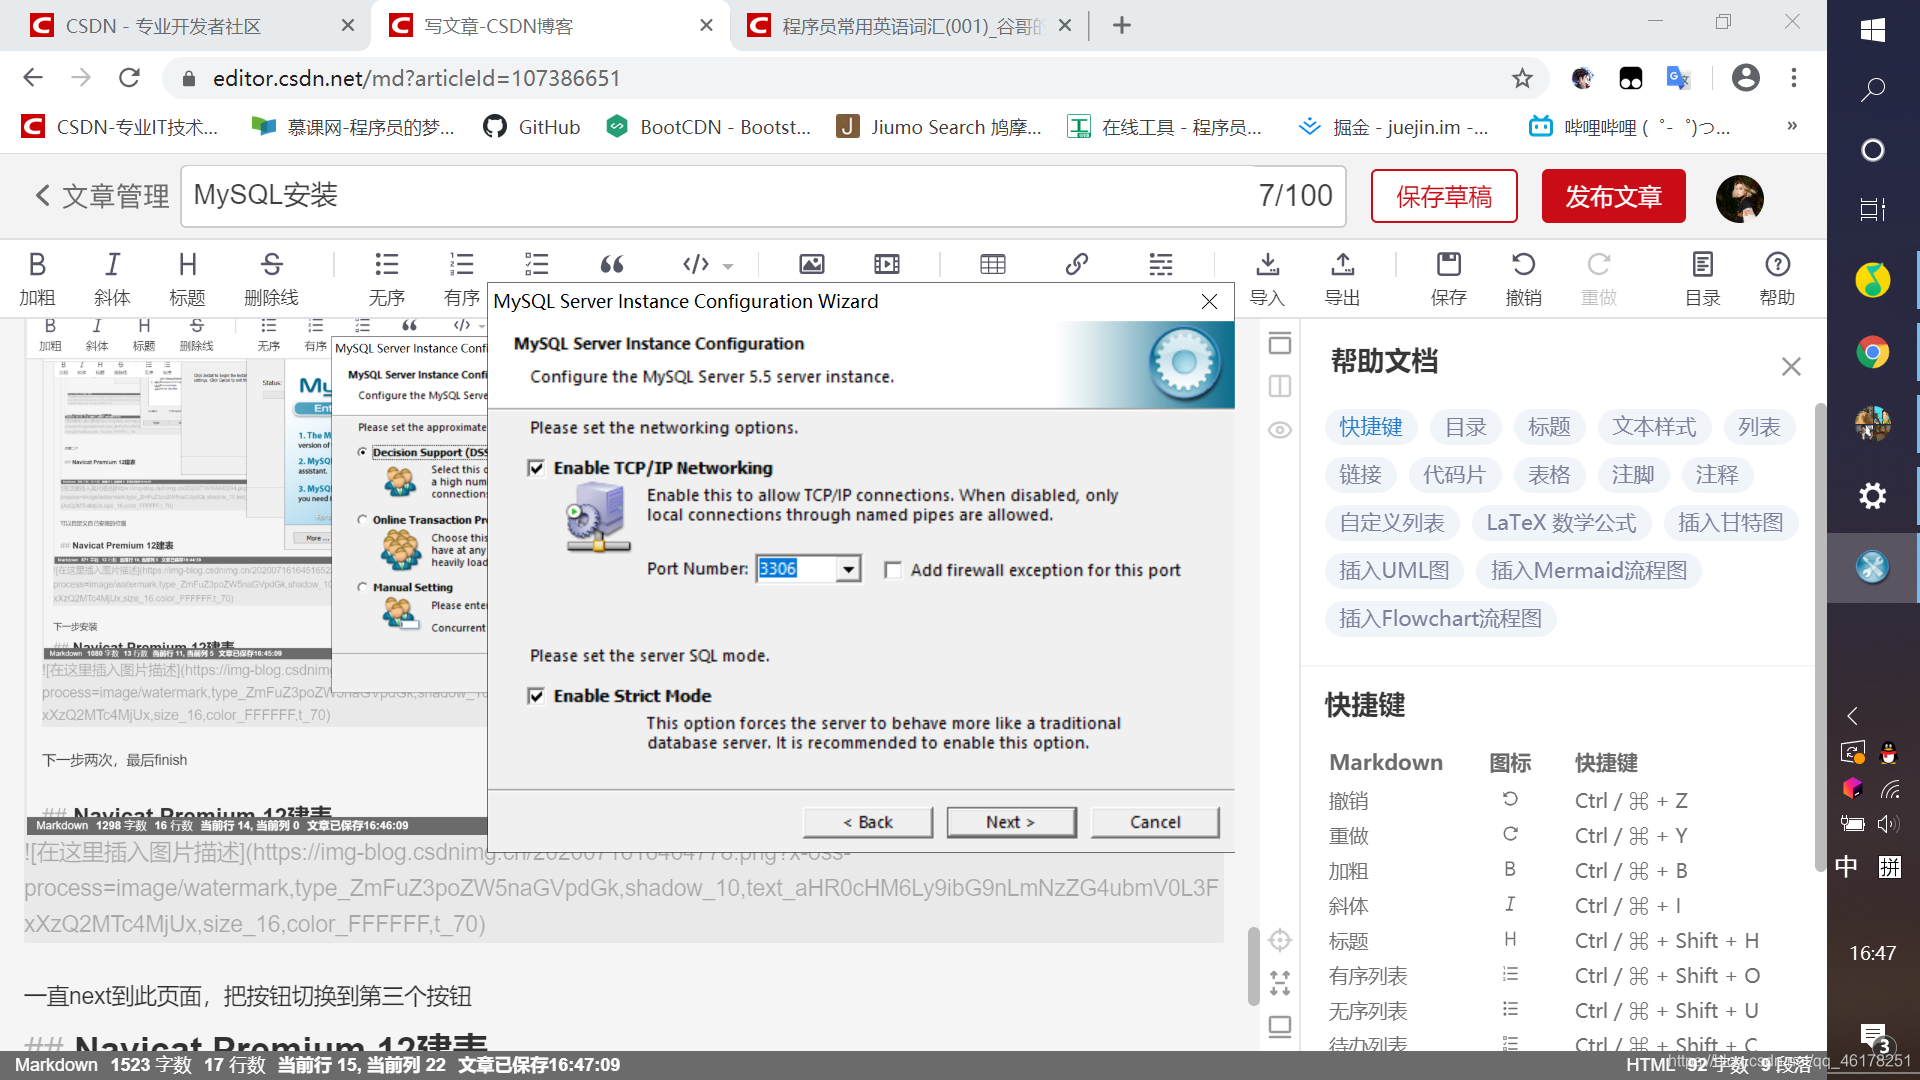
Task: Select 目录 help tag
Action: click(x=1465, y=427)
